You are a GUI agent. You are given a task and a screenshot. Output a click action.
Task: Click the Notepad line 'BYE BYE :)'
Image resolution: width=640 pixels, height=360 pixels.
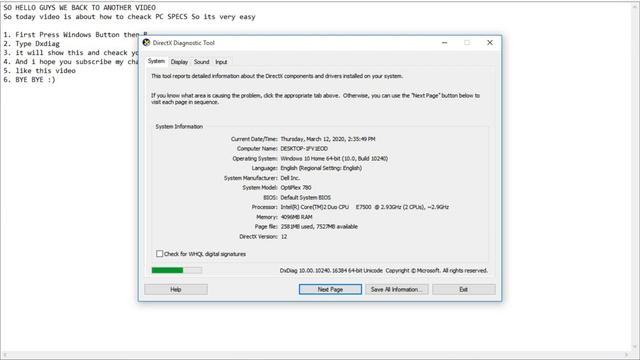tap(29, 80)
